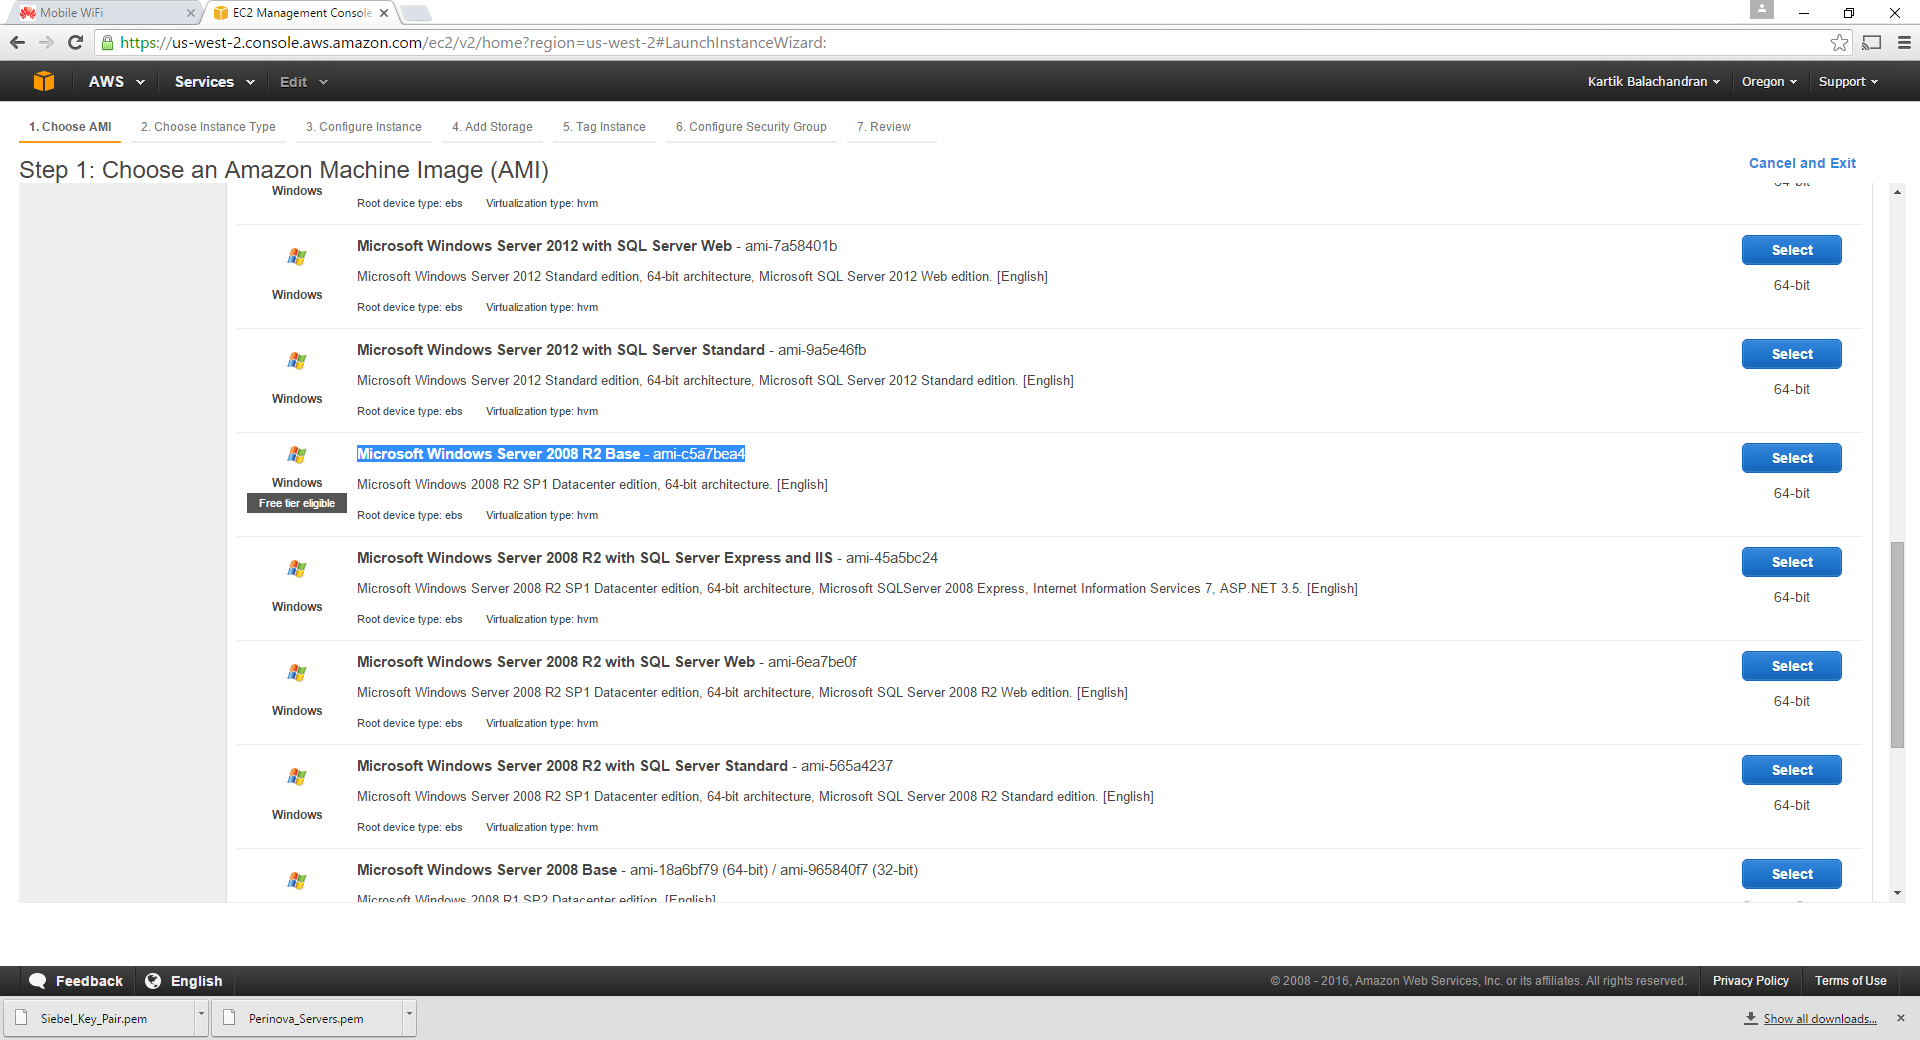
Task: Open the 4. Add Storage step
Action: click(x=492, y=127)
